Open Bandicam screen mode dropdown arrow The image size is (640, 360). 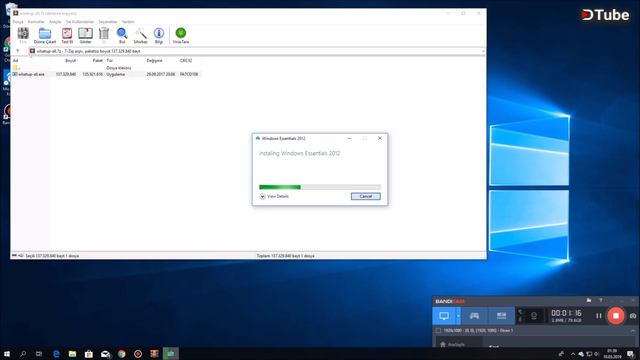[458, 316]
